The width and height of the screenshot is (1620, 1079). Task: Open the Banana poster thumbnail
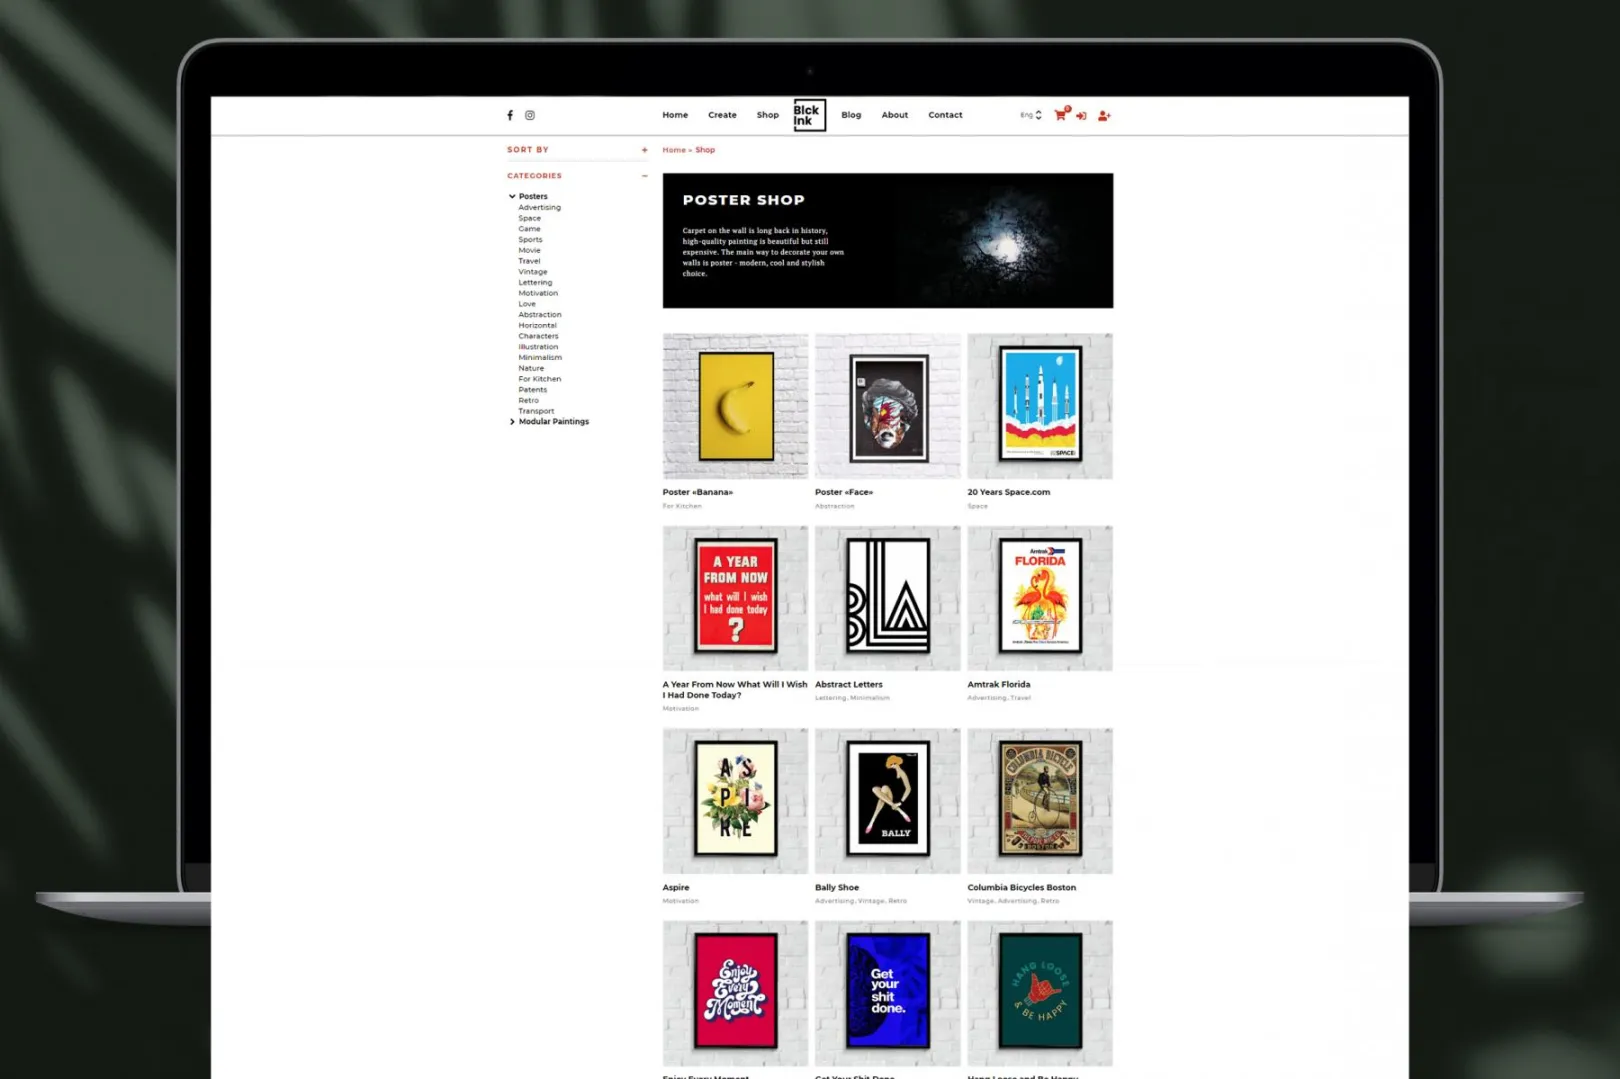pos(735,406)
